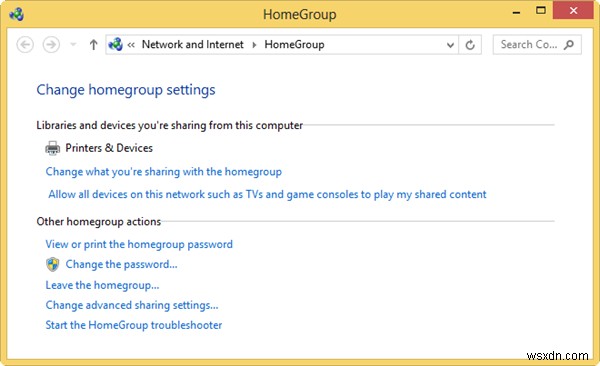Click the Printers & Devices printer icon
This screenshot has width=600, height=366.
click(52, 148)
